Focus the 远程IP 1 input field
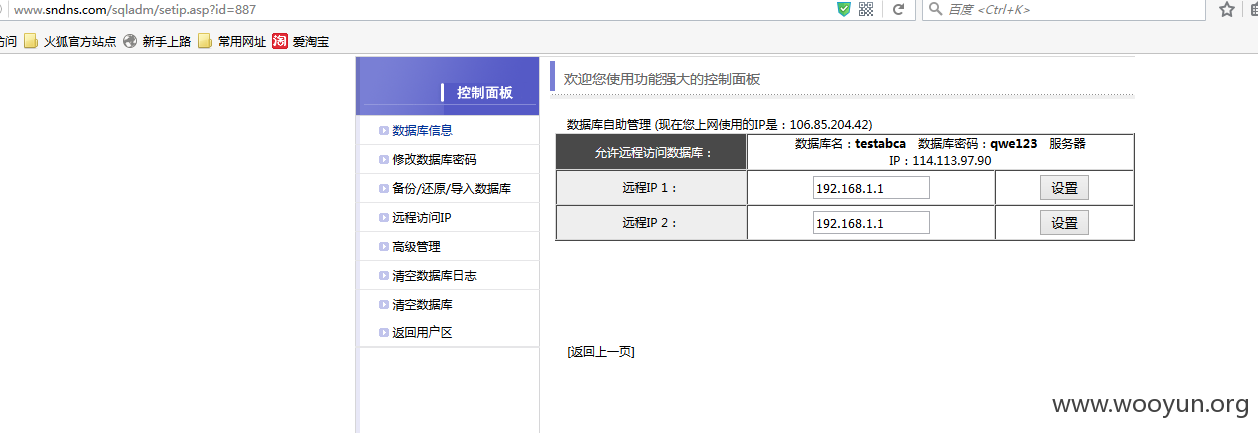The width and height of the screenshot is (1258, 433). point(871,188)
